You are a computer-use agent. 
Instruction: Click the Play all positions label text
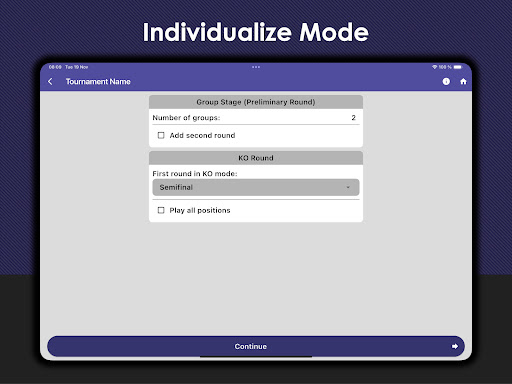tap(200, 210)
